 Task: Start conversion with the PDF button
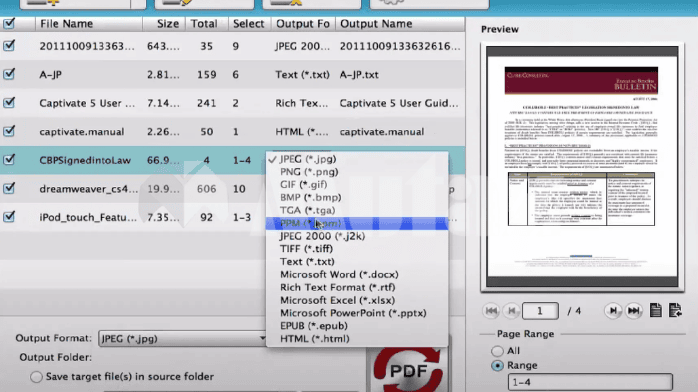pyautogui.click(x=408, y=370)
